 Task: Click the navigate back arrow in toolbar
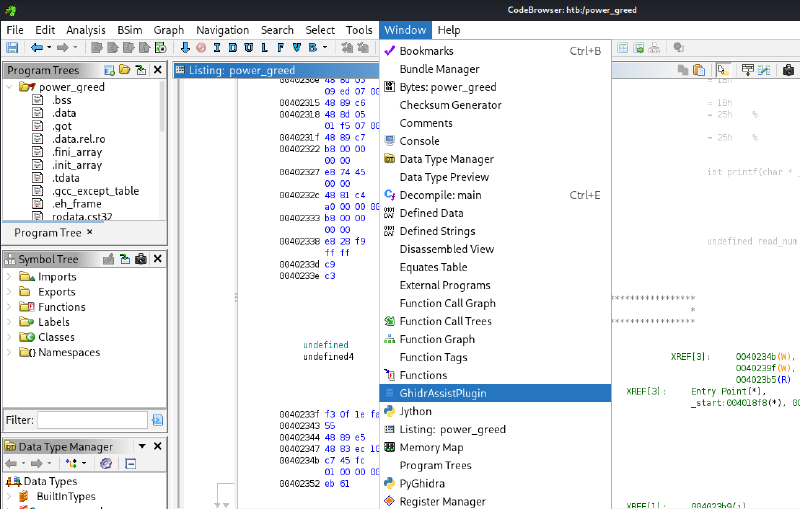pyautogui.click(x=37, y=48)
